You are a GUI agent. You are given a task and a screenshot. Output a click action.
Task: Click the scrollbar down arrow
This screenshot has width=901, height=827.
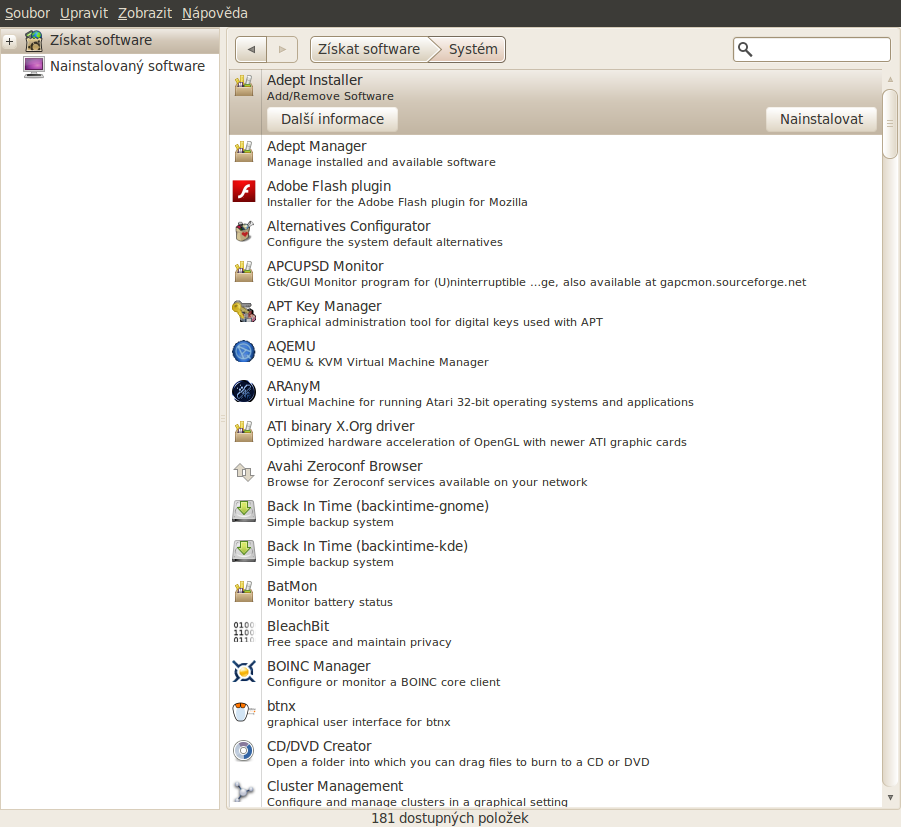(890, 797)
